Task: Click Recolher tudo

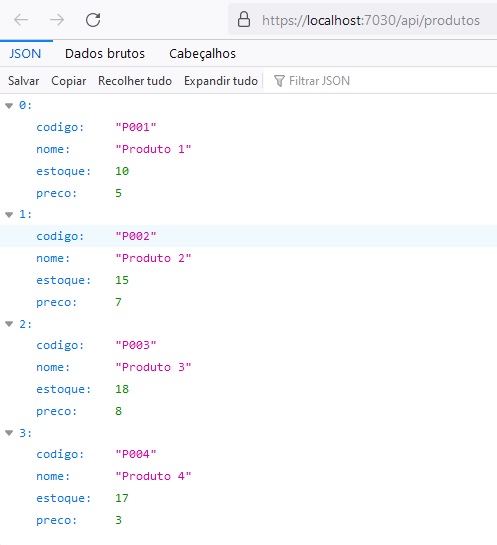Action: click(135, 81)
